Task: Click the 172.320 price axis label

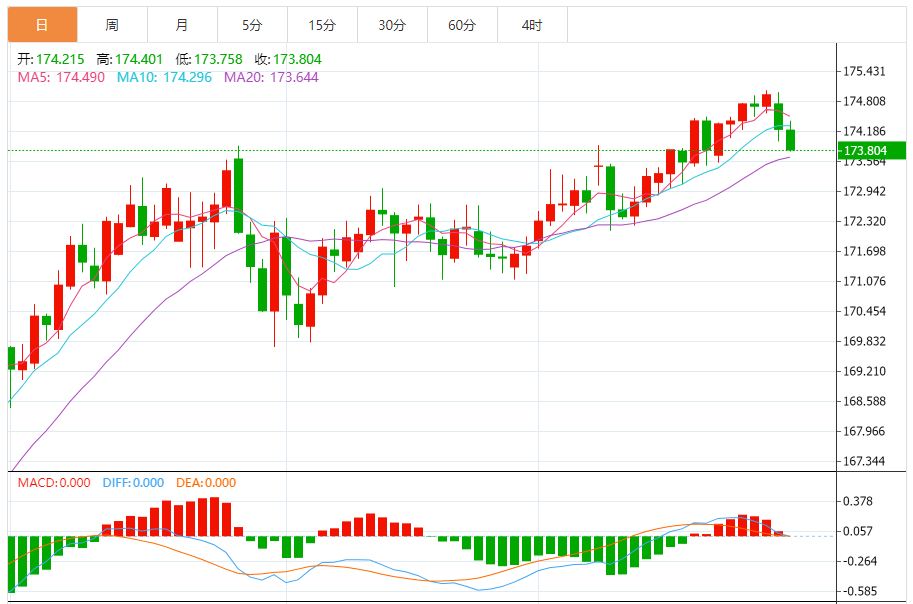Action: (x=865, y=221)
